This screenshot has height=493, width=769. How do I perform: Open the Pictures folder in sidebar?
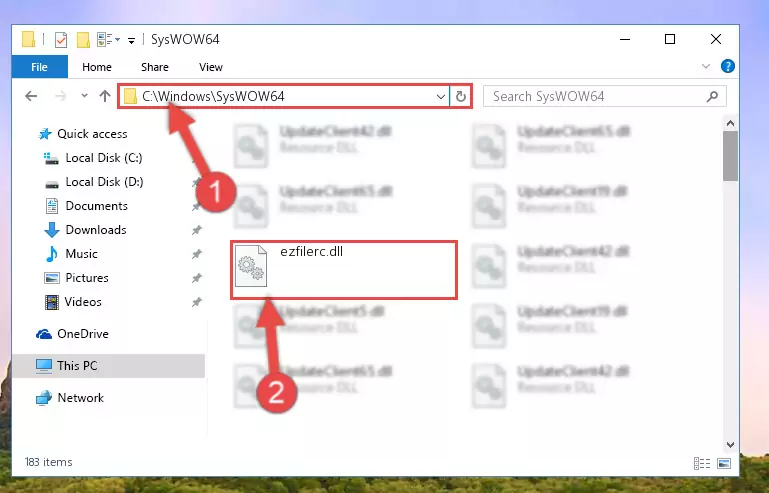(87, 278)
